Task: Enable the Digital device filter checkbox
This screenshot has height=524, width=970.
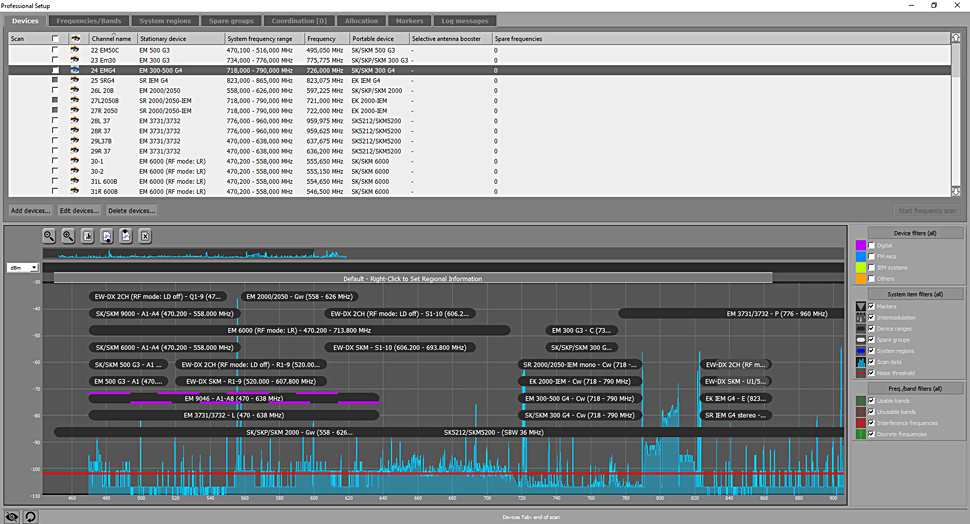Action: (872, 246)
